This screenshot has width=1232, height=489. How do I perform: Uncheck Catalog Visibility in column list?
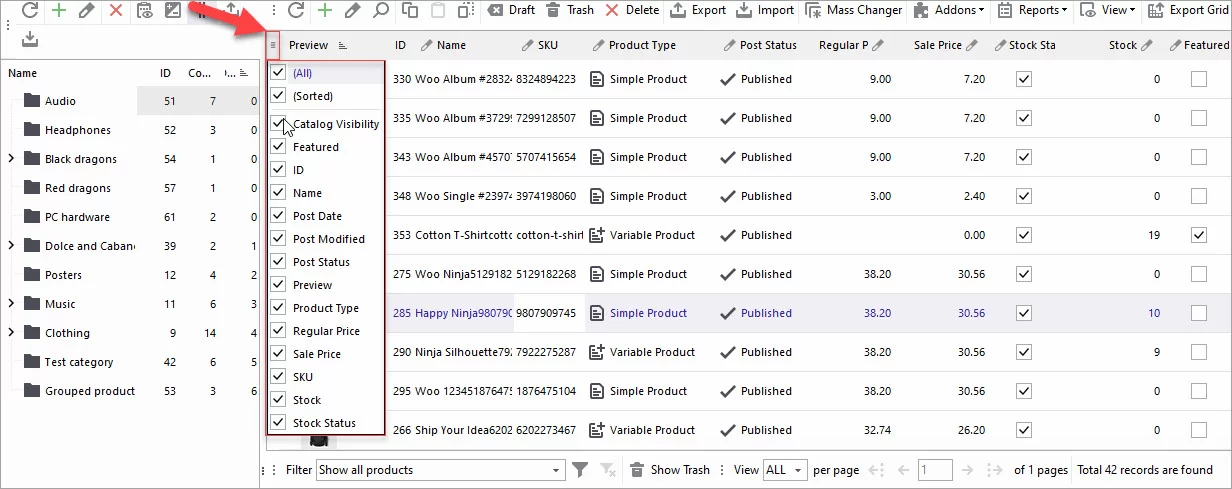(x=279, y=124)
